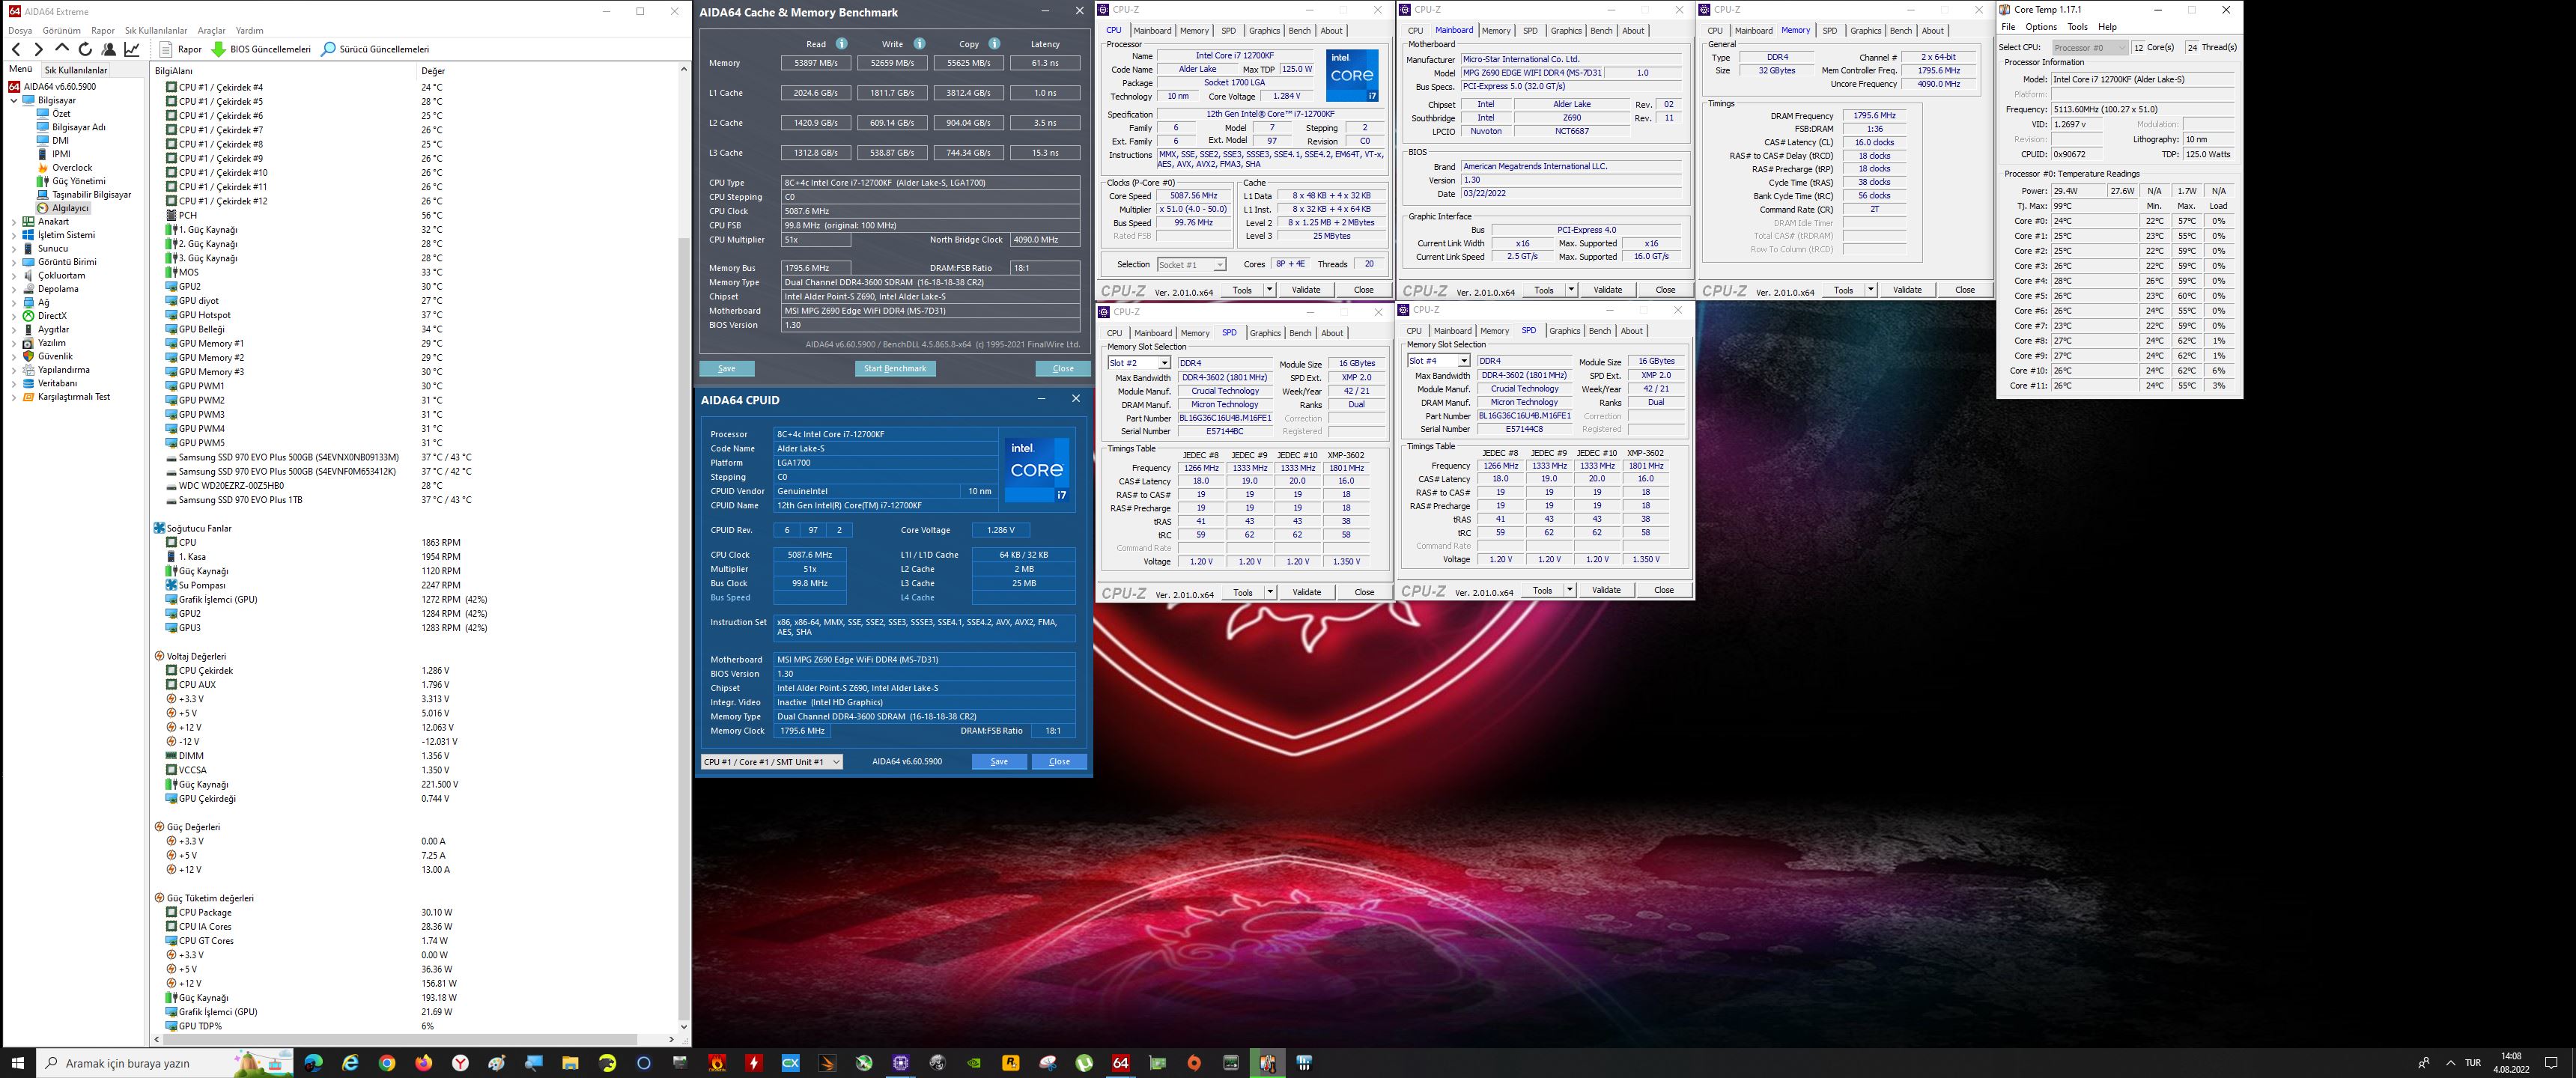The height and width of the screenshot is (1078, 2576).
Task: Open Rapor from the AIDA64 toolbar
Action: click(x=181, y=49)
